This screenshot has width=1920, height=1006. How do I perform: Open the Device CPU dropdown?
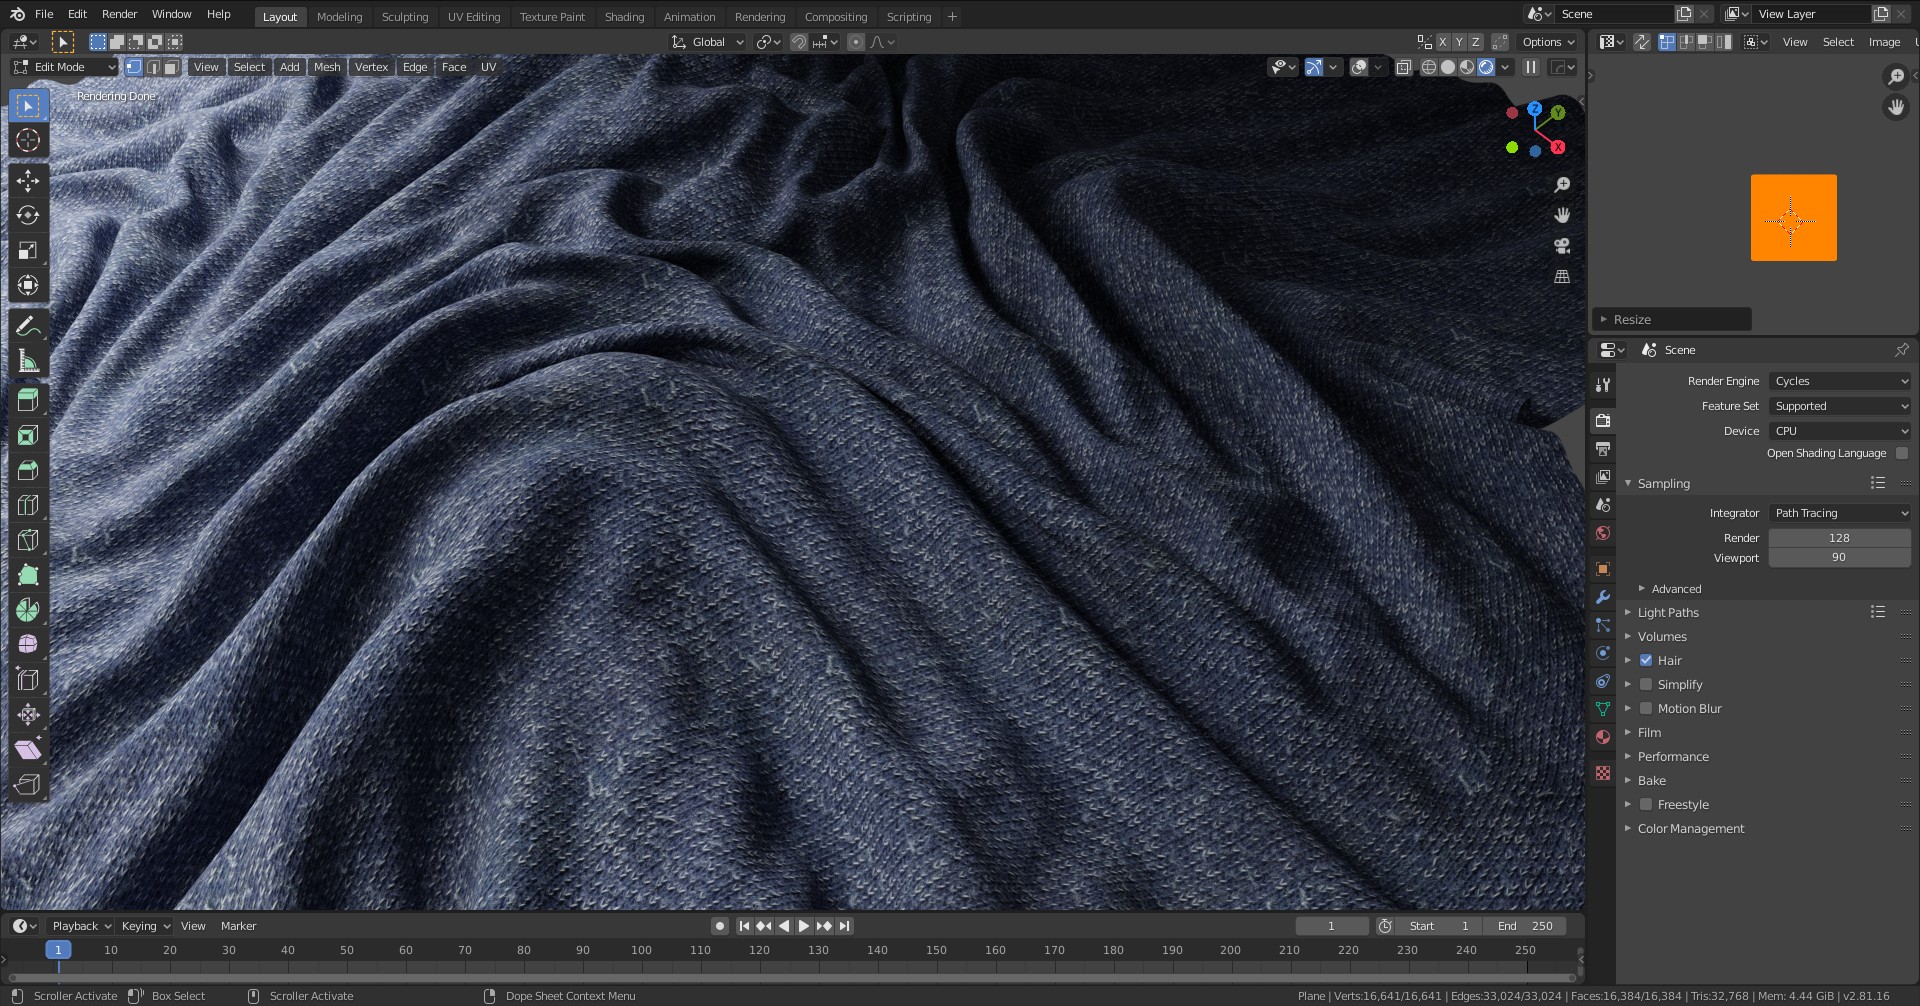click(x=1840, y=431)
